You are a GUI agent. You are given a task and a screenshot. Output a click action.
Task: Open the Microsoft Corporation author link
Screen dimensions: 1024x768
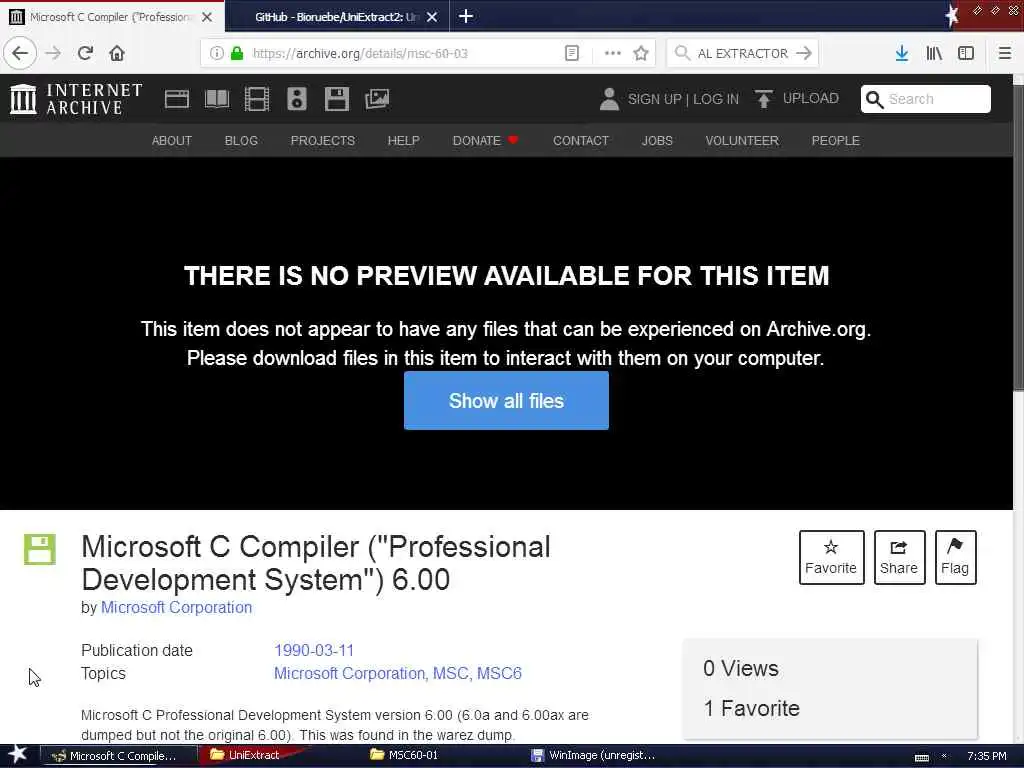click(x=176, y=607)
